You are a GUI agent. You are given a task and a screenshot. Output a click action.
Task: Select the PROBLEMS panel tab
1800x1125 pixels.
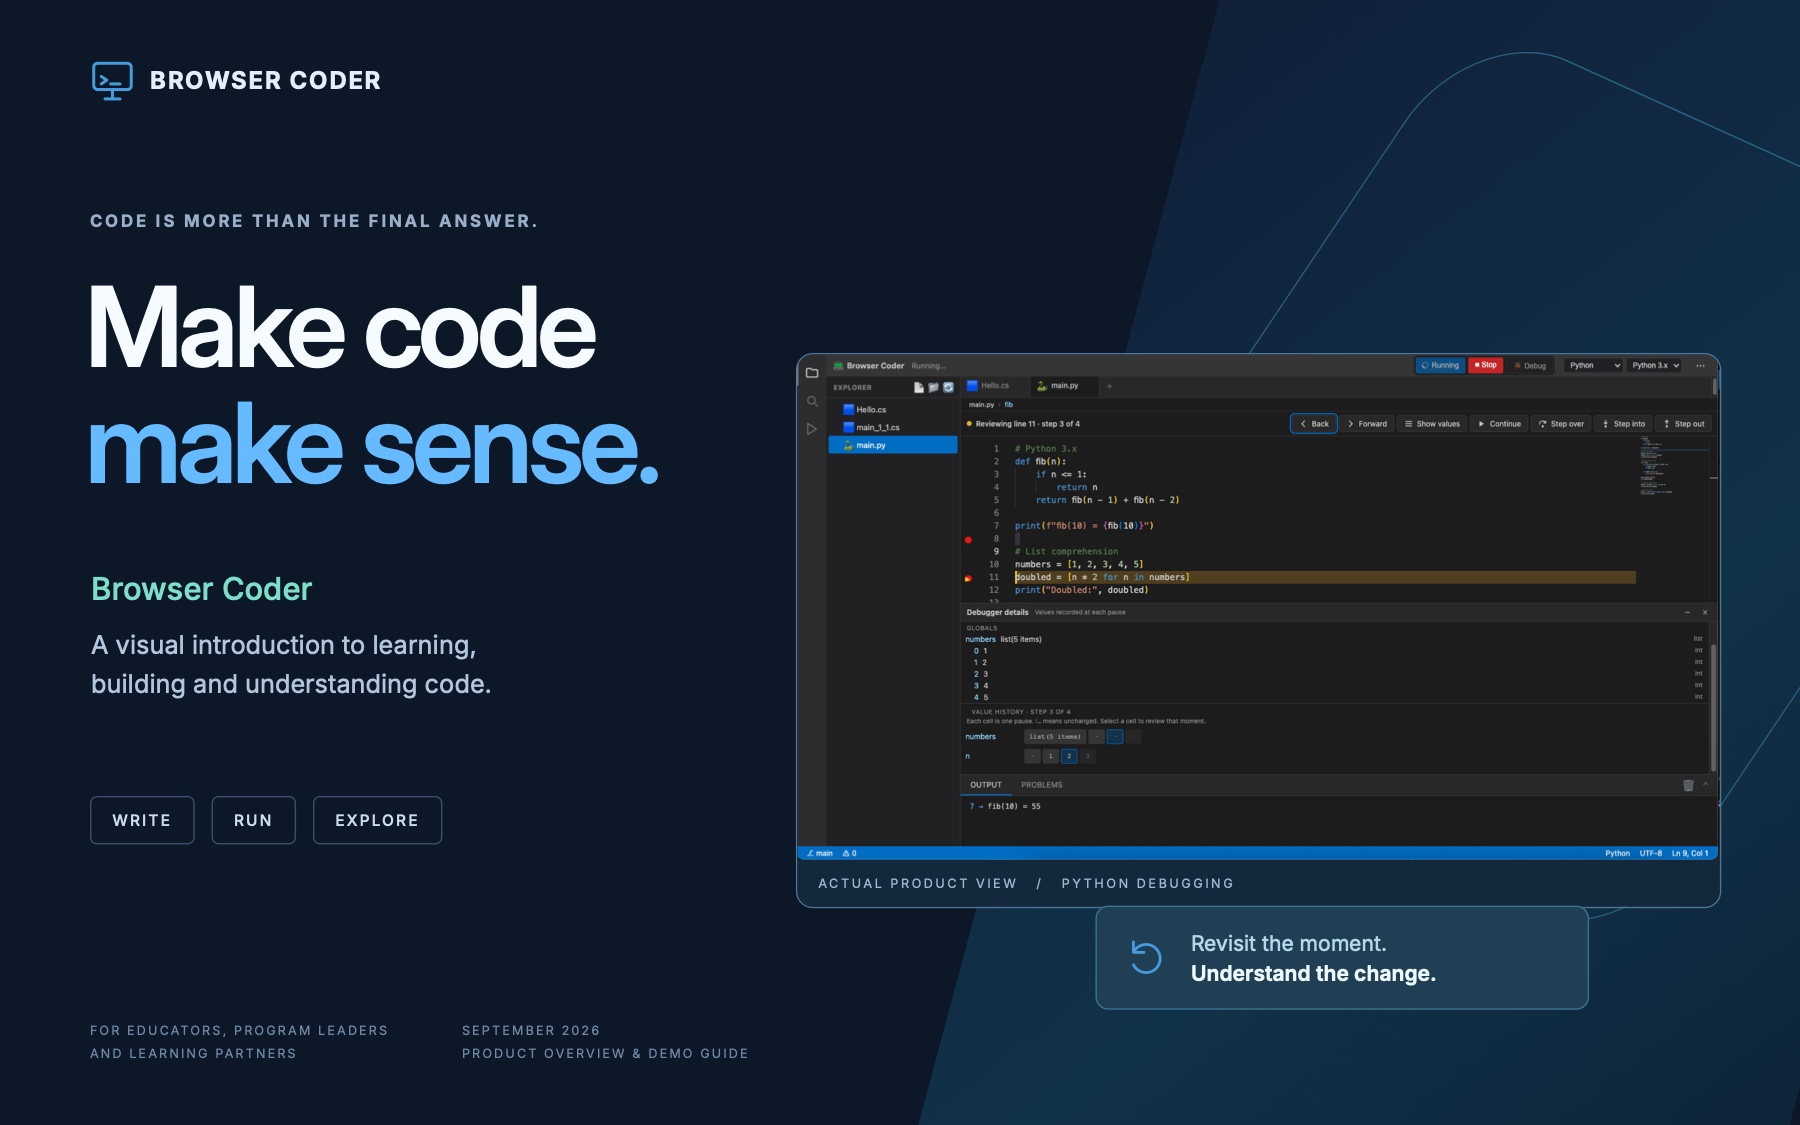[1042, 785]
